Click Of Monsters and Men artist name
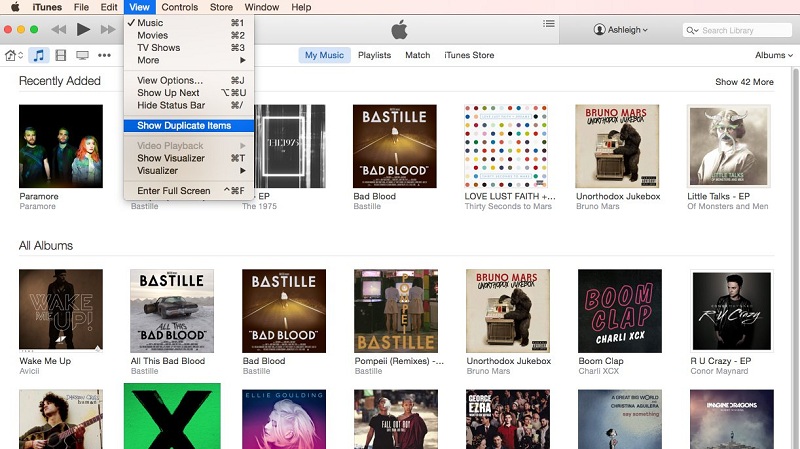 (728, 206)
